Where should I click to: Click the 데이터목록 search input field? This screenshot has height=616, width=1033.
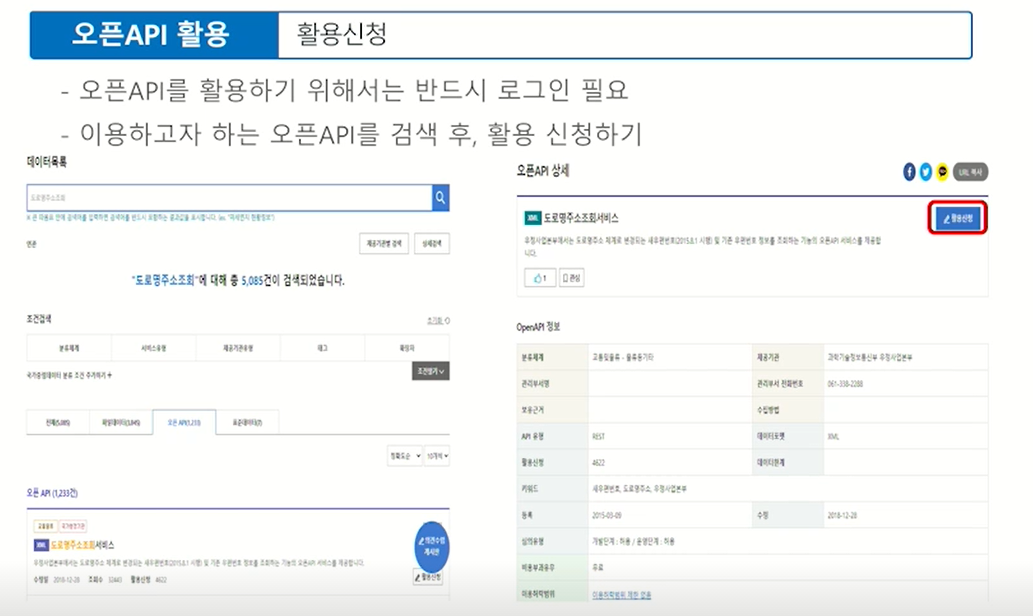229,198
